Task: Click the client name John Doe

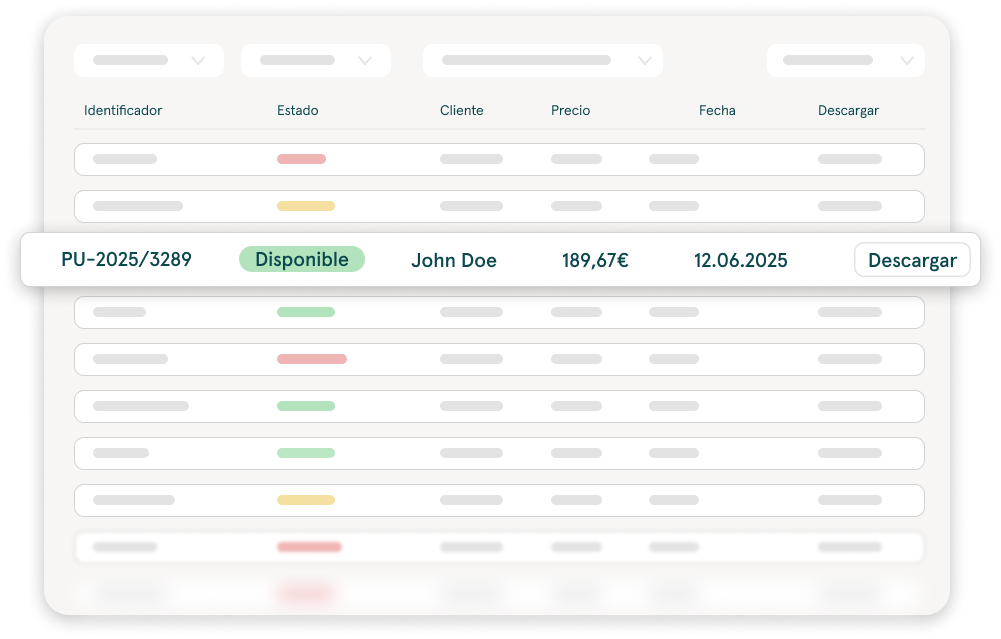Action: (454, 260)
